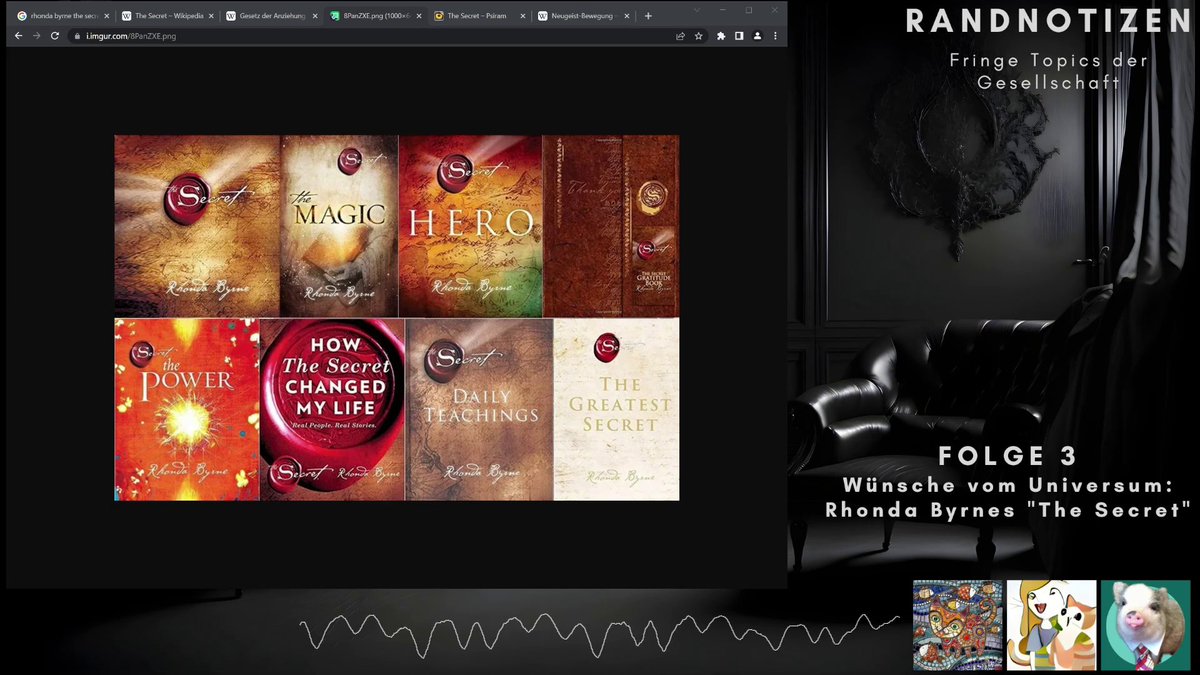Toggle the browser side panel
The height and width of the screenshot is (675, 1200).
click(739, 36)
